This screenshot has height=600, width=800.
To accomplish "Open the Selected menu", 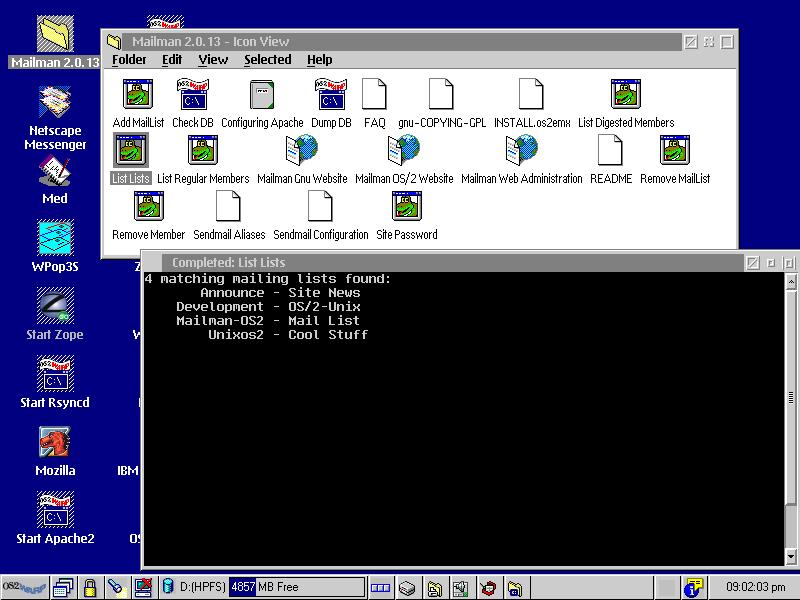I will pyautogui.click(x=267, y=60).
